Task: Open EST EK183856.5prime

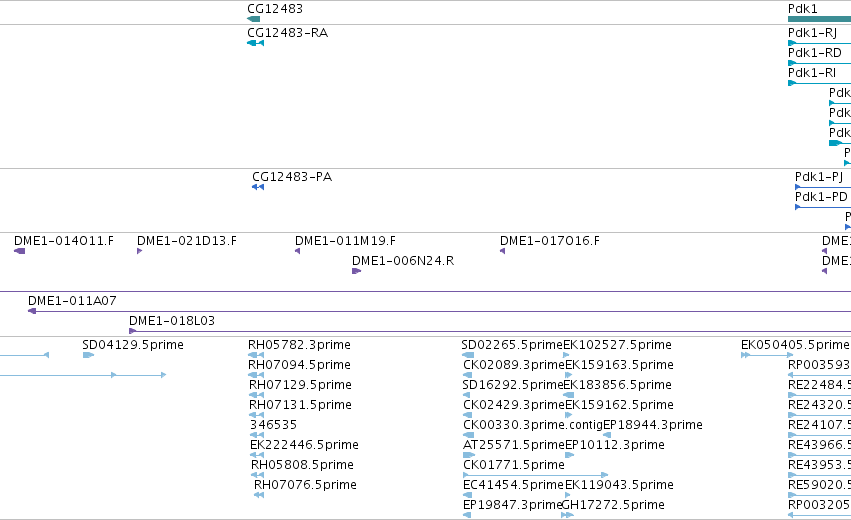Action: pyautogui.click(x=618, y=385)
